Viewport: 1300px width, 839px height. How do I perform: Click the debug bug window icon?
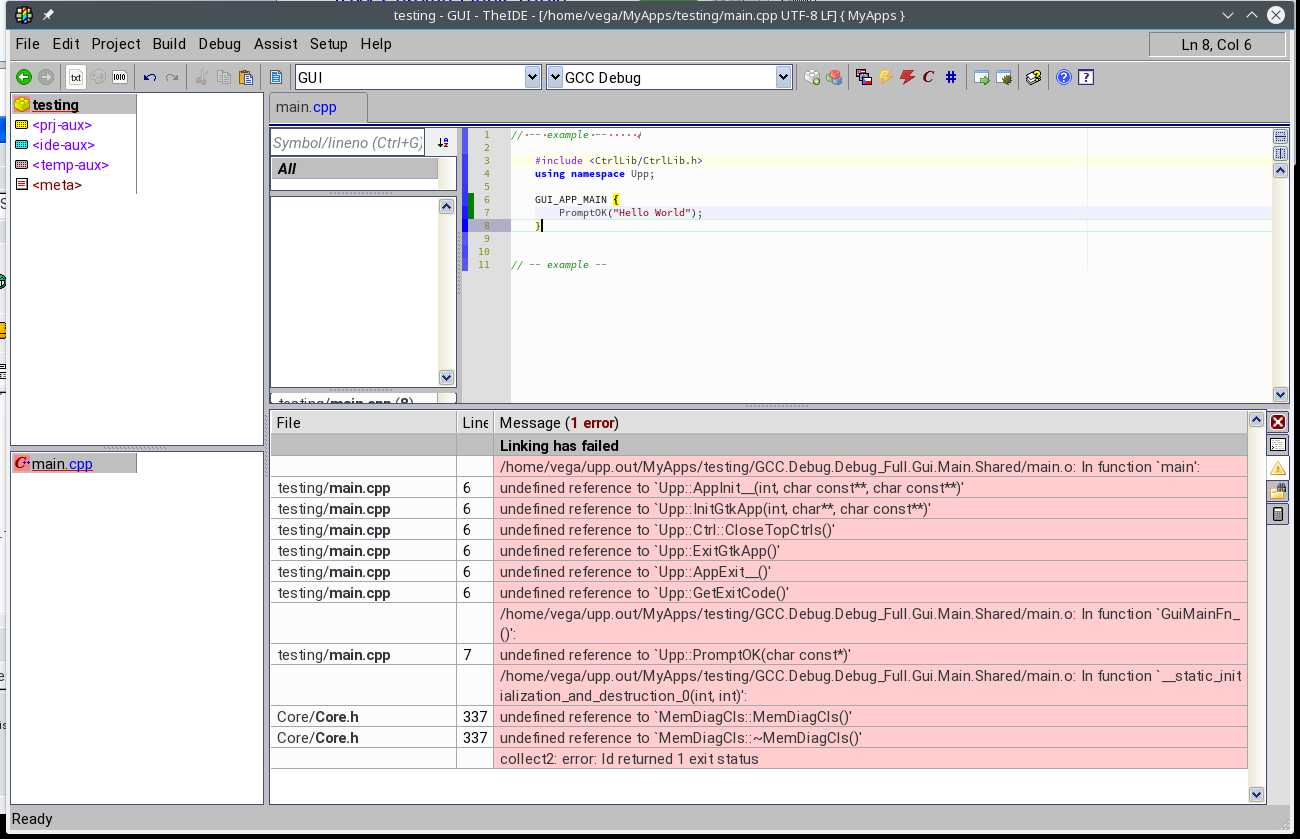click(x=1004, y=77)
